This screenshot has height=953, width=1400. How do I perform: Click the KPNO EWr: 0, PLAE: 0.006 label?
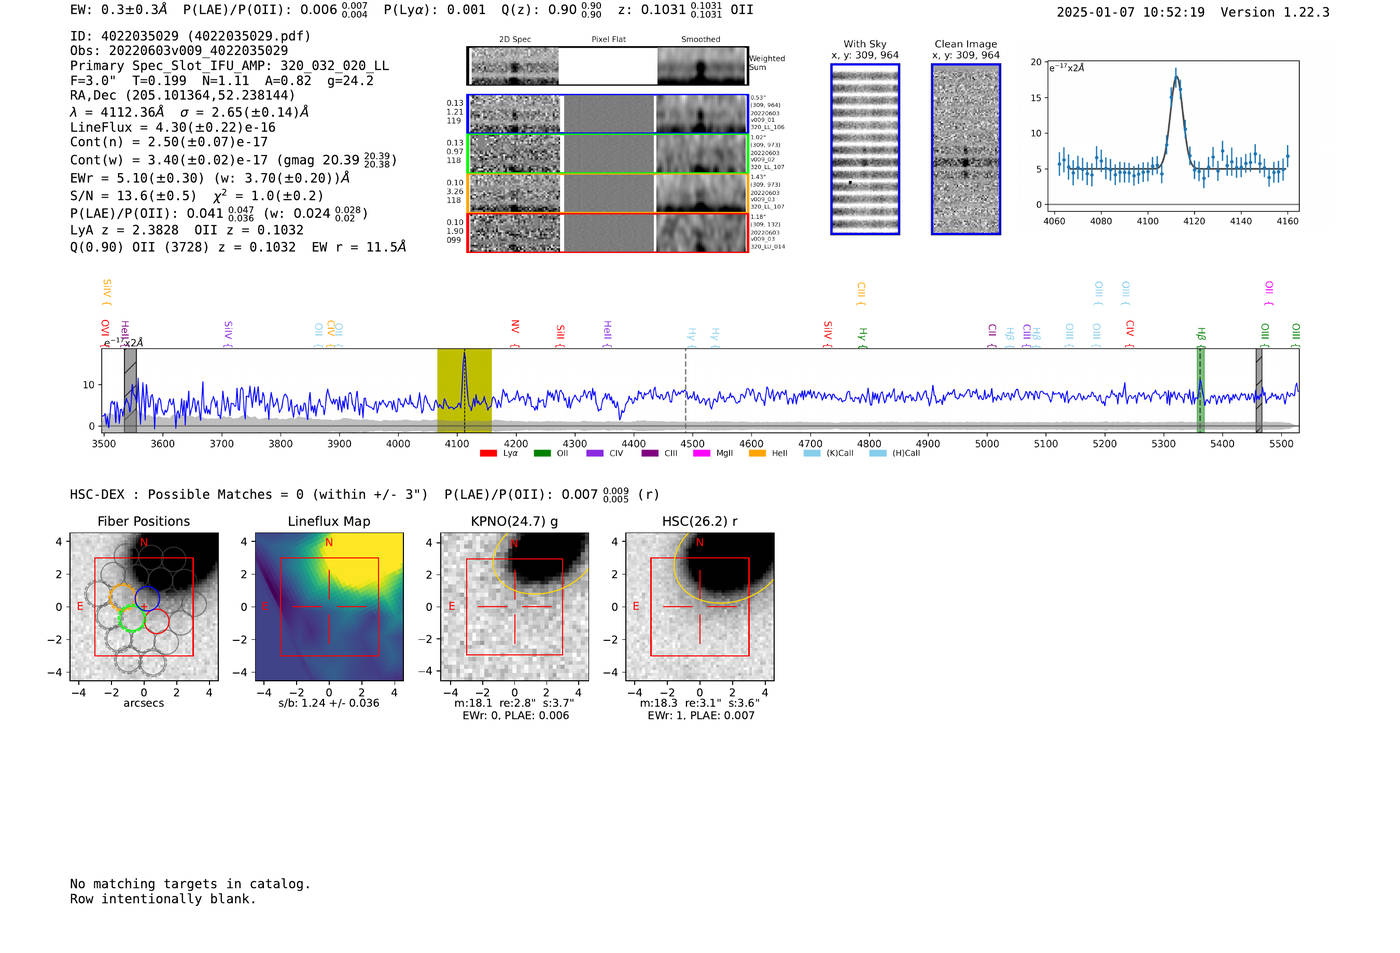515,715
